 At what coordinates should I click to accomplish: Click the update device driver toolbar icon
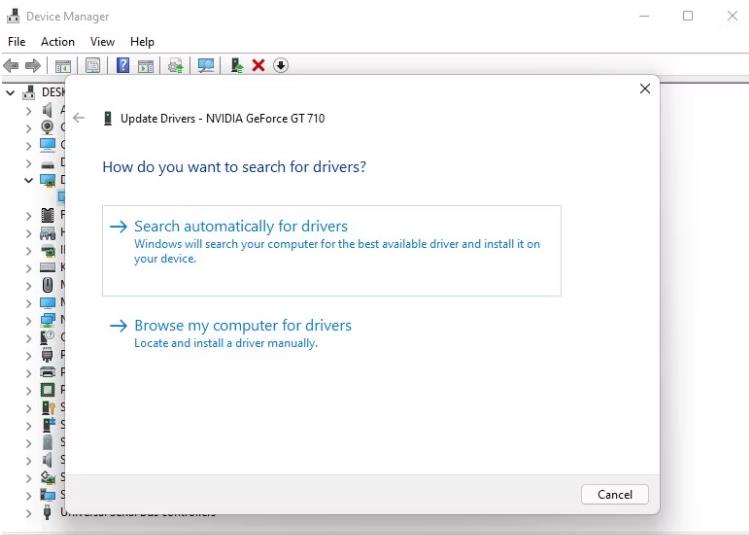coord(236,65)
